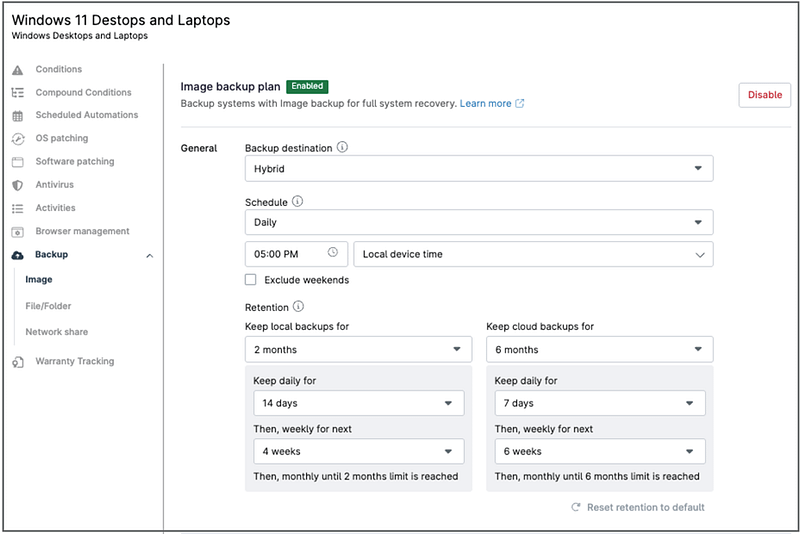Image resolution: width=800 pixels, height=534 pixels.
Task: Select the File/Folder backup sub-item
Action: (x=48, y=306)
